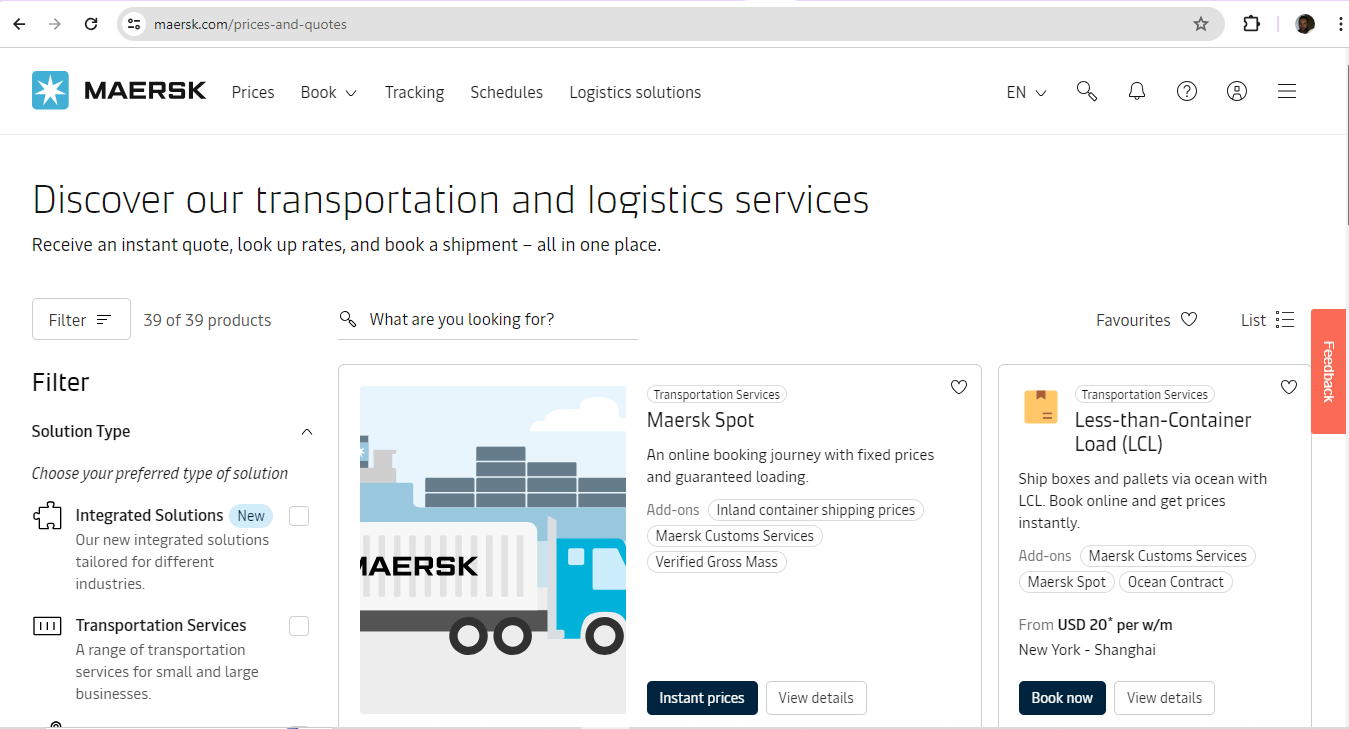Click the product search field

click(490, 318)
